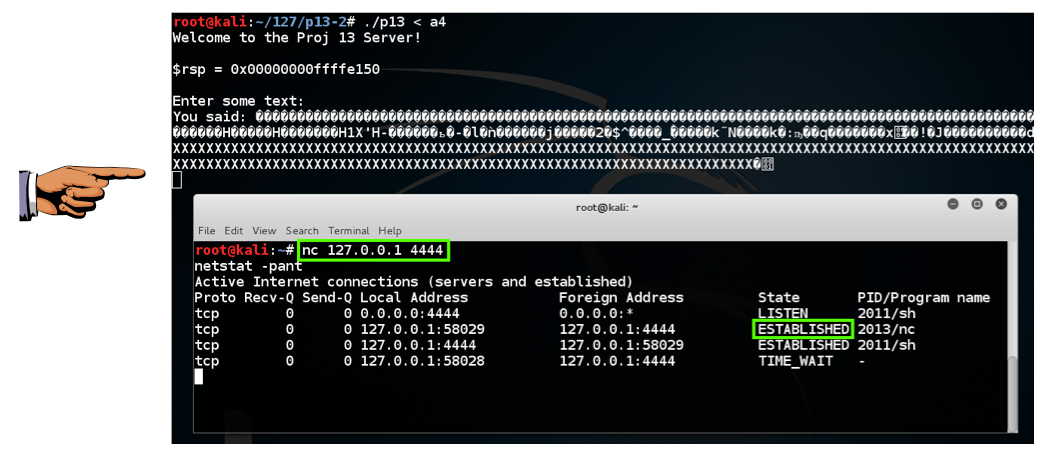Click local address '127.0.0.1:58028'
This screenshot has height=456, width=1046.
tap(422, 361)
